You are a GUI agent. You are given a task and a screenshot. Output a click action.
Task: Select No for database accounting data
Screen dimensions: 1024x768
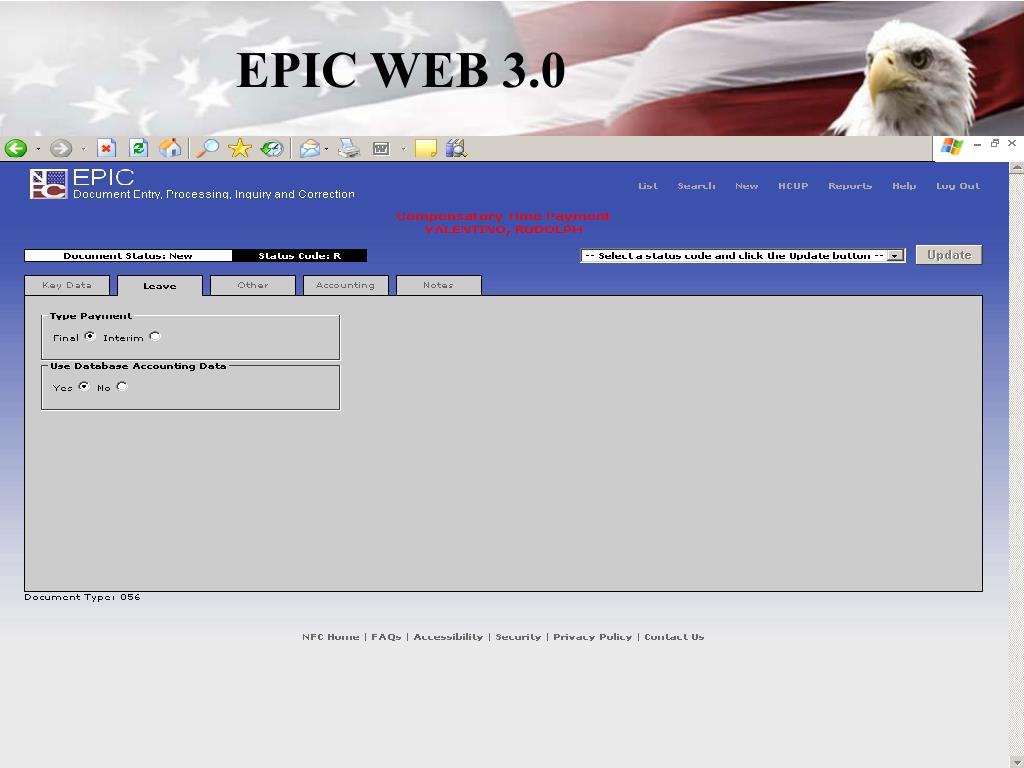[122, 386]
